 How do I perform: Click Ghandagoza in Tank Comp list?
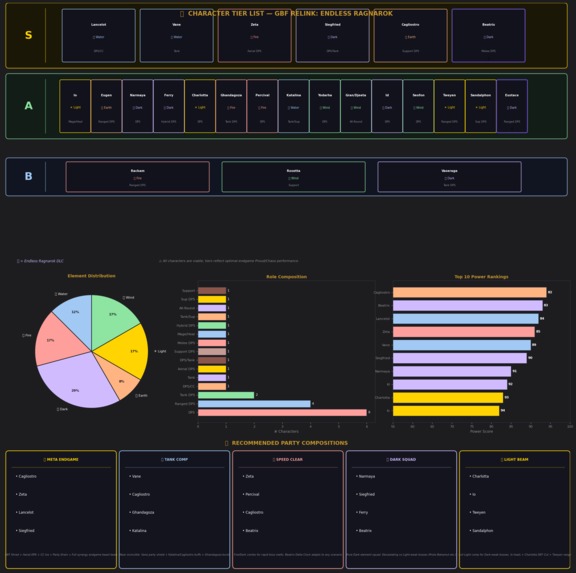click(142, 512)
